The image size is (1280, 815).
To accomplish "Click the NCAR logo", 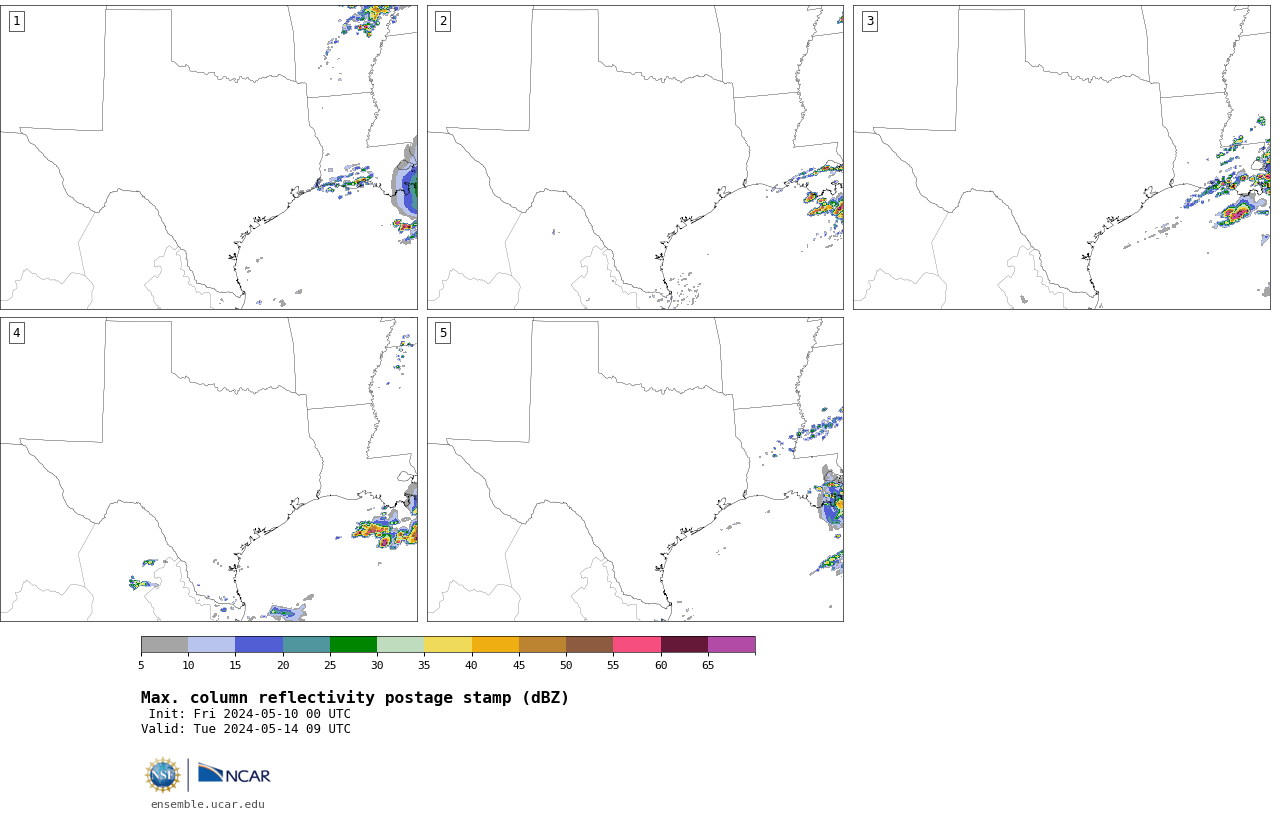I will coord(234,774).
